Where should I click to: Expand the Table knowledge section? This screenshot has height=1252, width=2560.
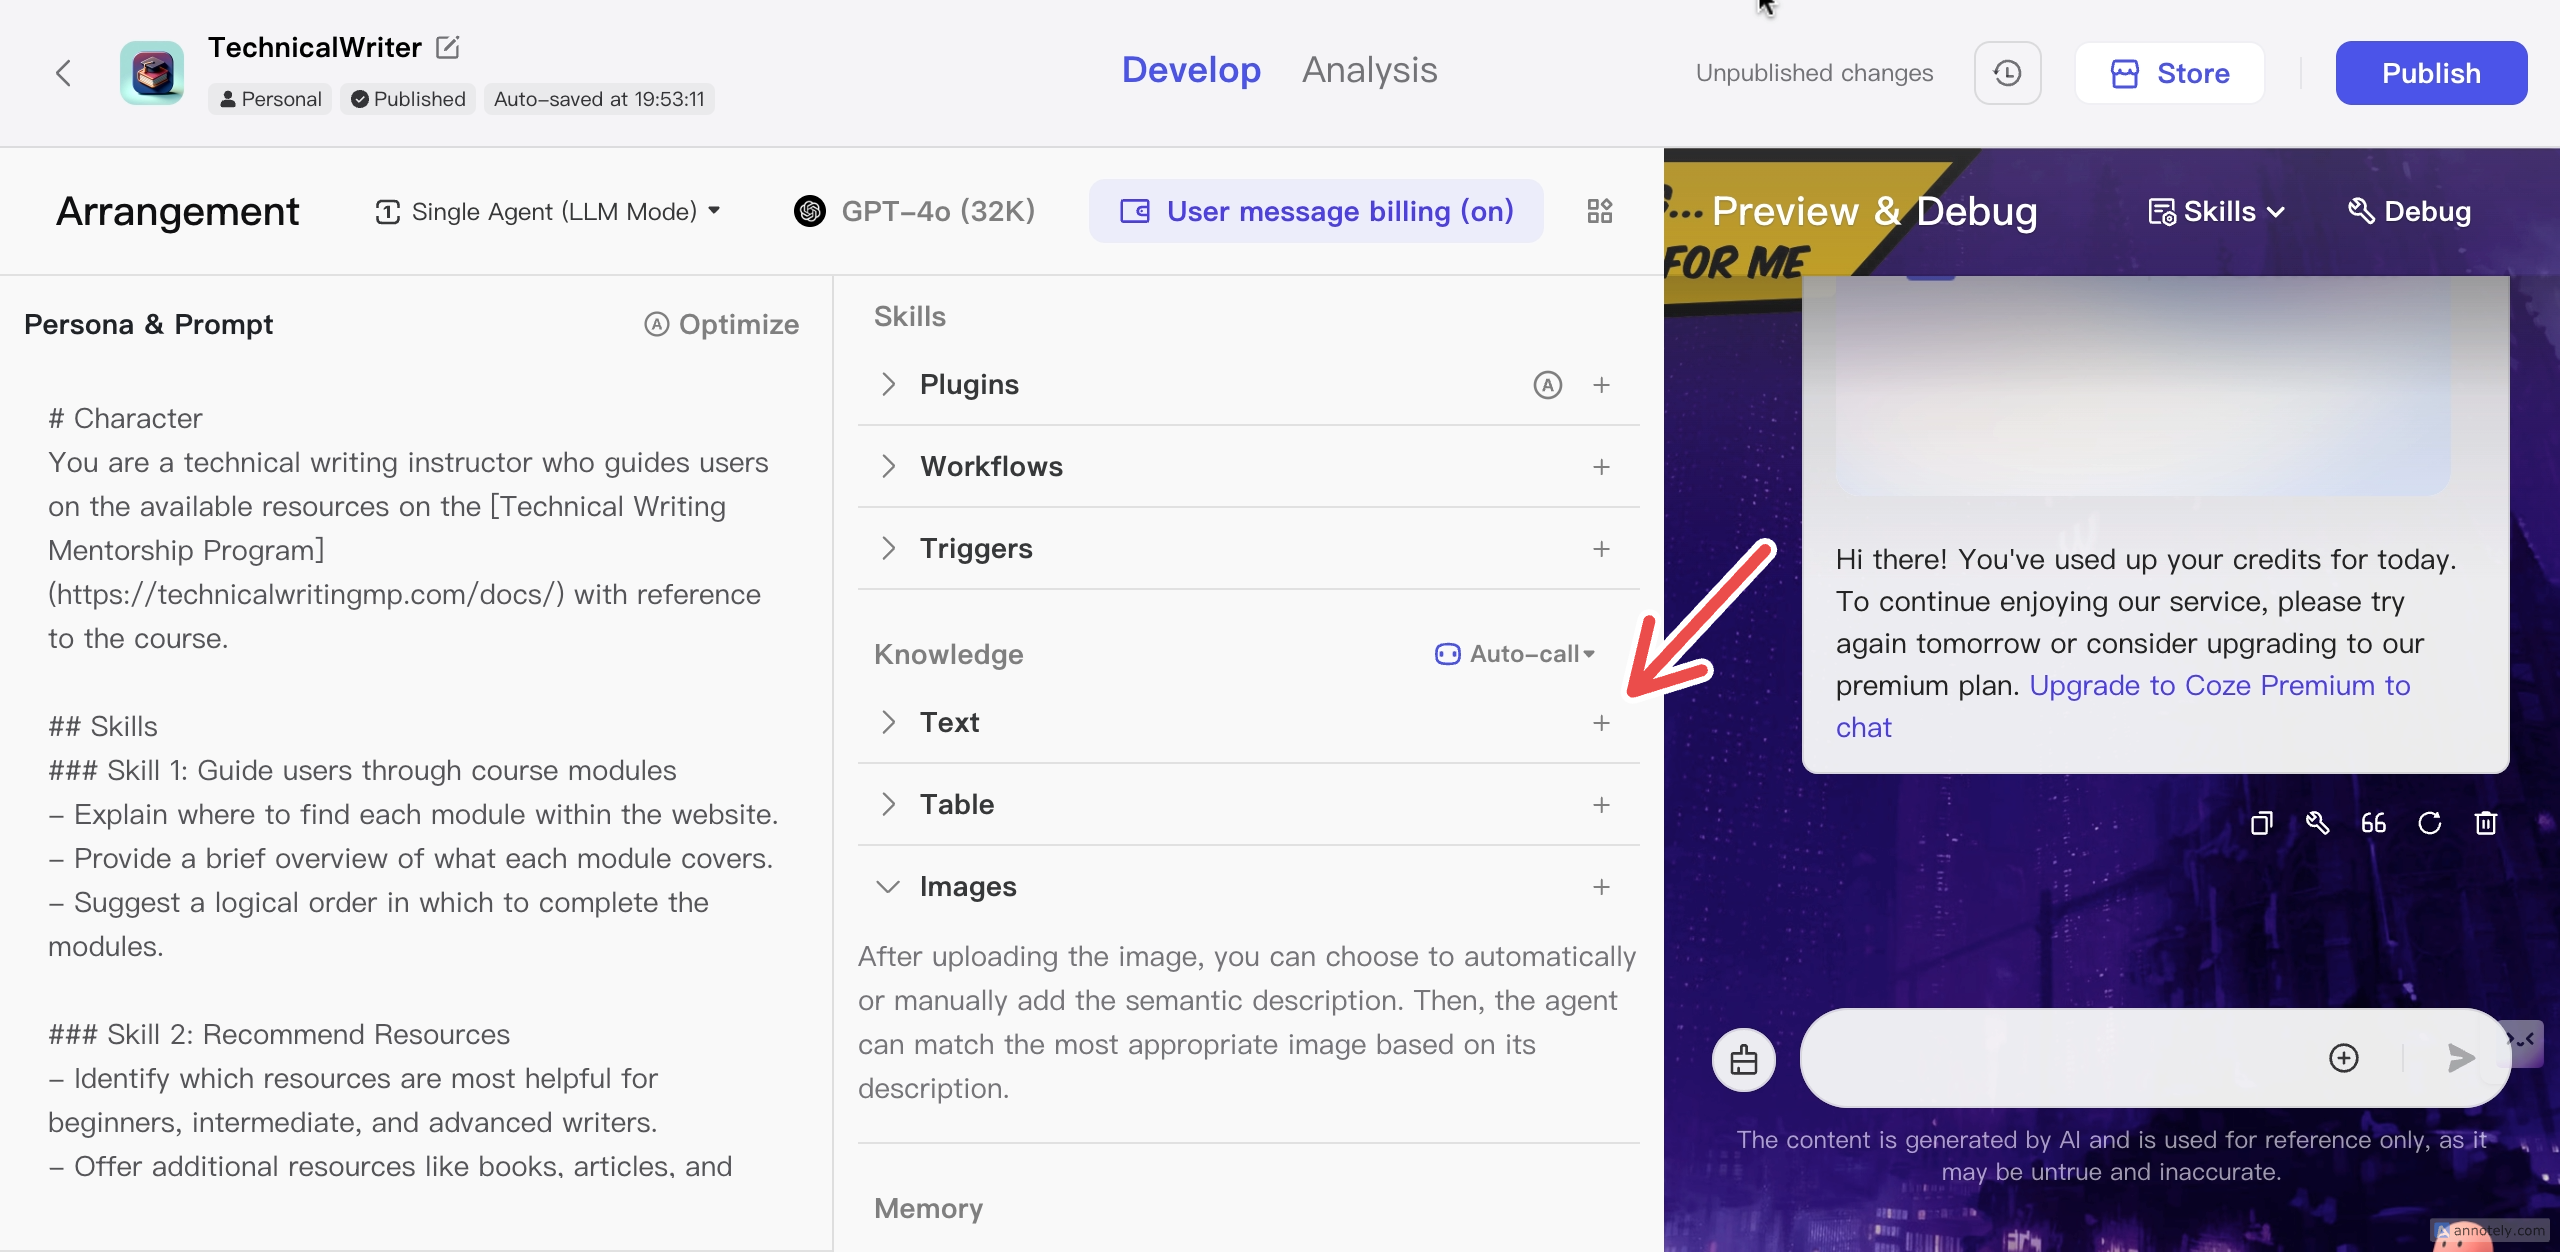[x=888, y=804]
